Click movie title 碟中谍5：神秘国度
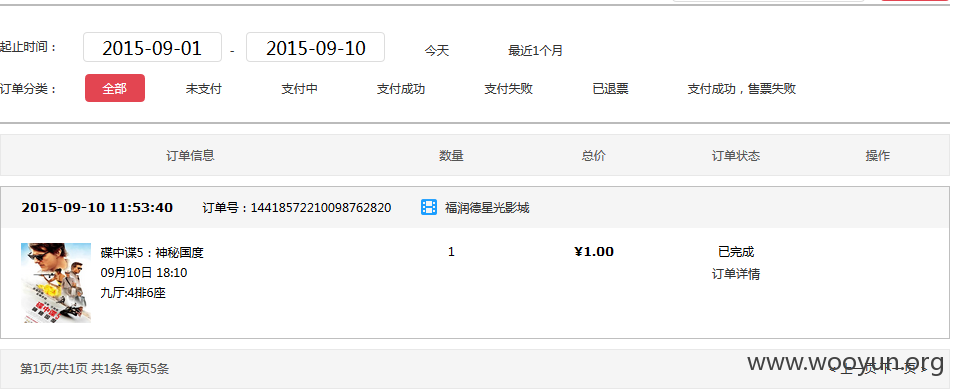953x391 pixels. point(152,253)
